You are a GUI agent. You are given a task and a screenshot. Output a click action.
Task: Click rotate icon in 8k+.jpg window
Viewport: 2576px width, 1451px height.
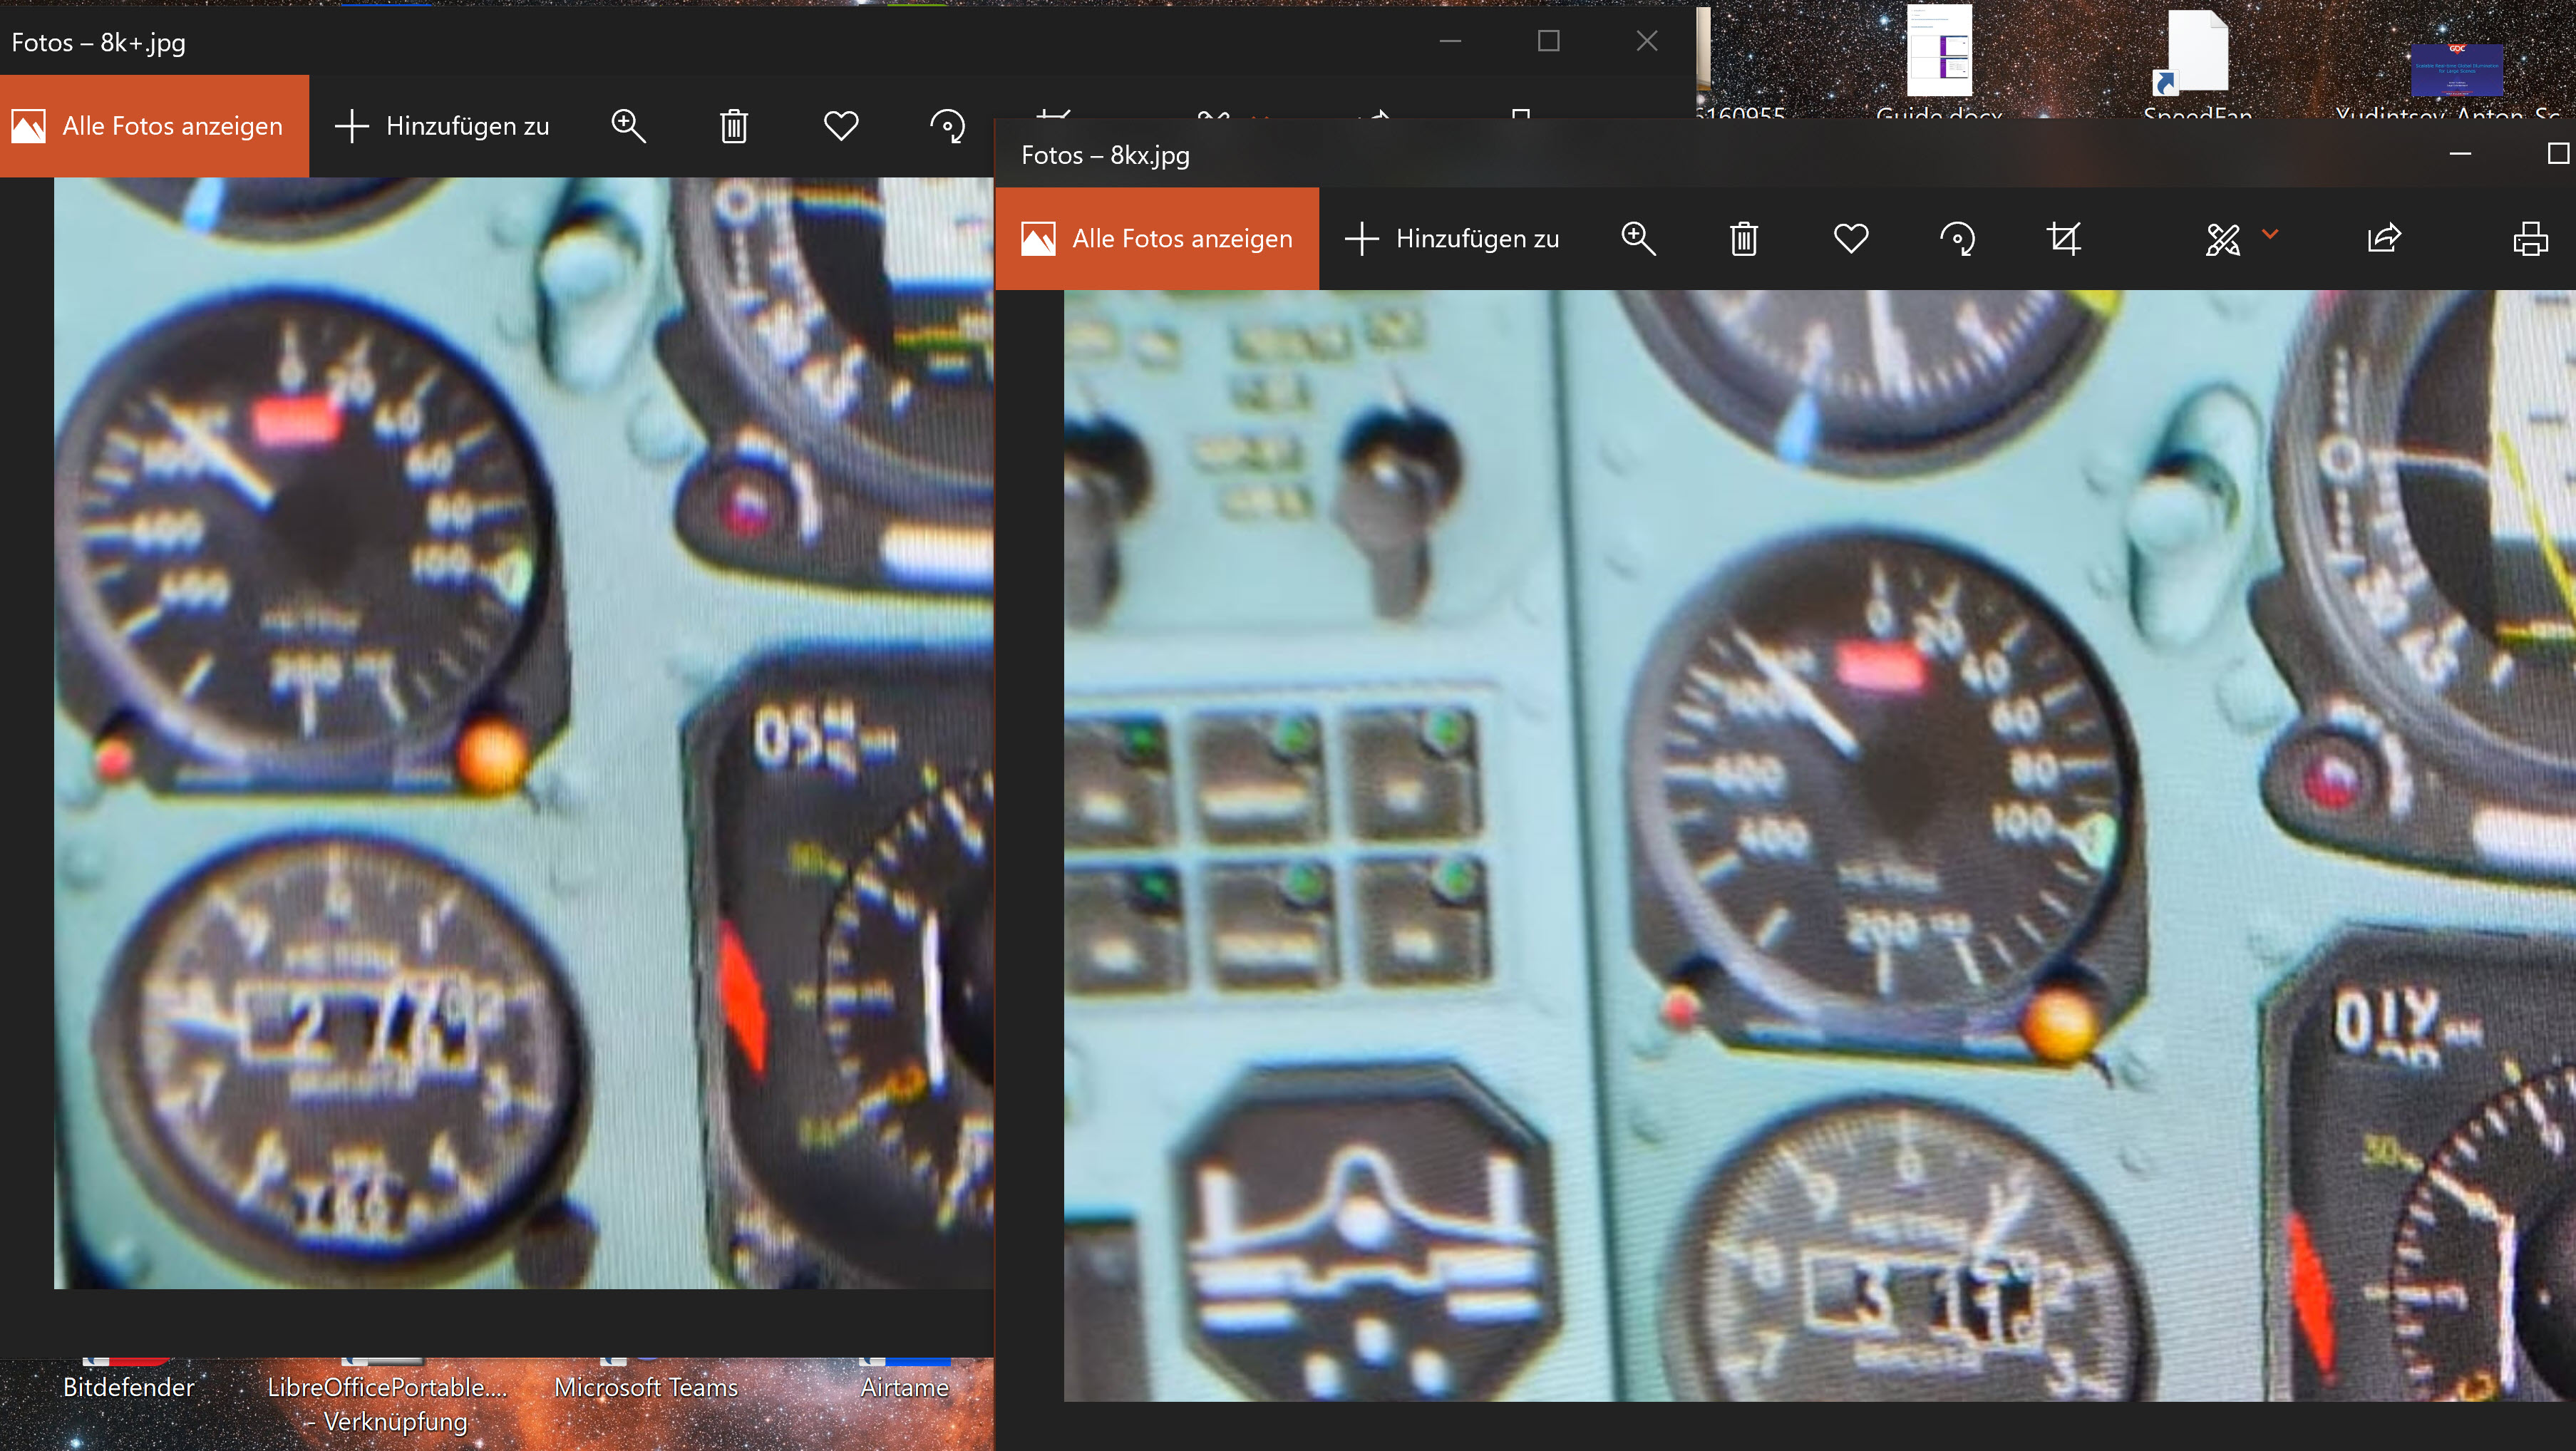coord(947,126)
